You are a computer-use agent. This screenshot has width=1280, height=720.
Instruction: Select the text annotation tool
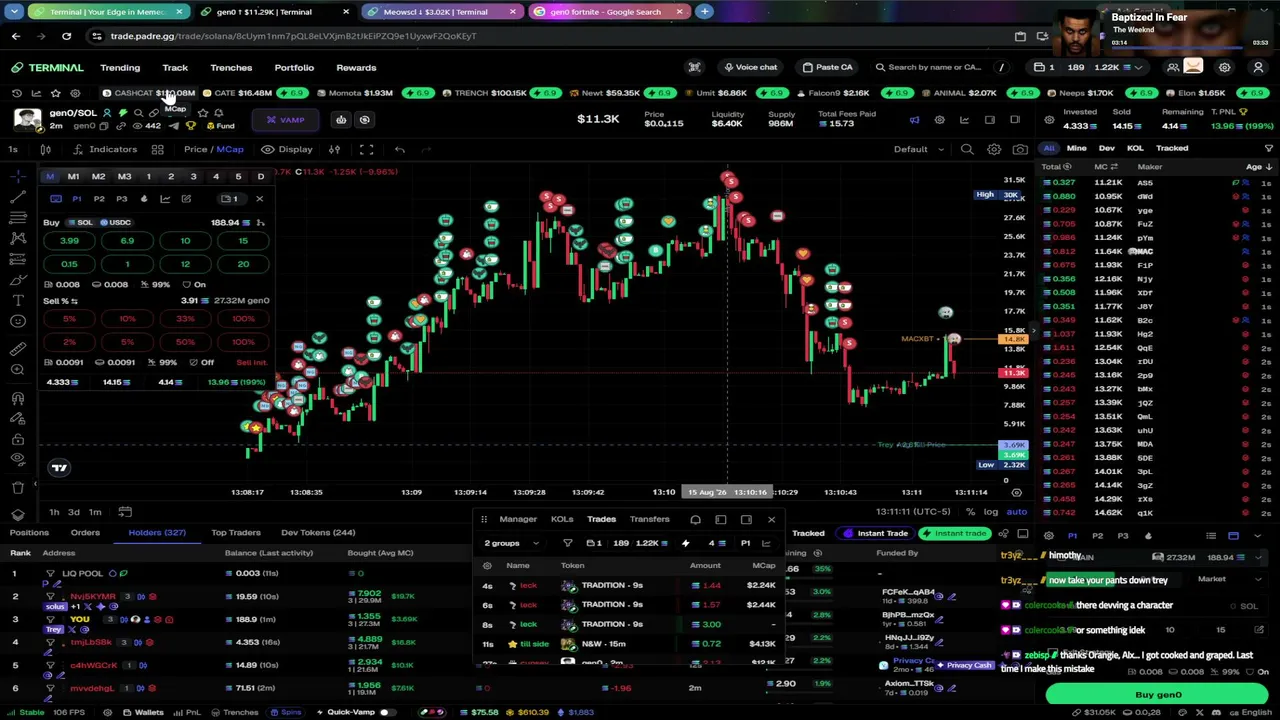(x=18, y=300)
